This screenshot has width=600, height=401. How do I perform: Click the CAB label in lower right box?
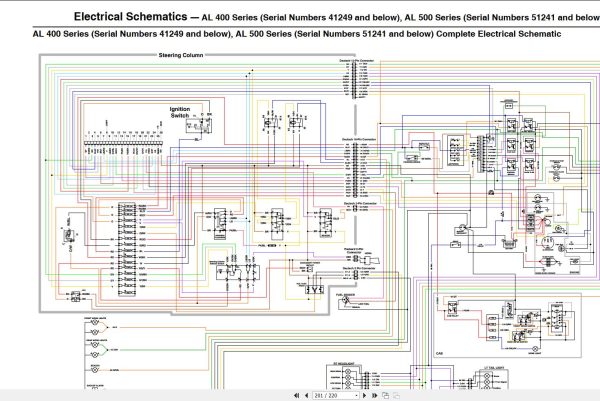pos(439,354)
